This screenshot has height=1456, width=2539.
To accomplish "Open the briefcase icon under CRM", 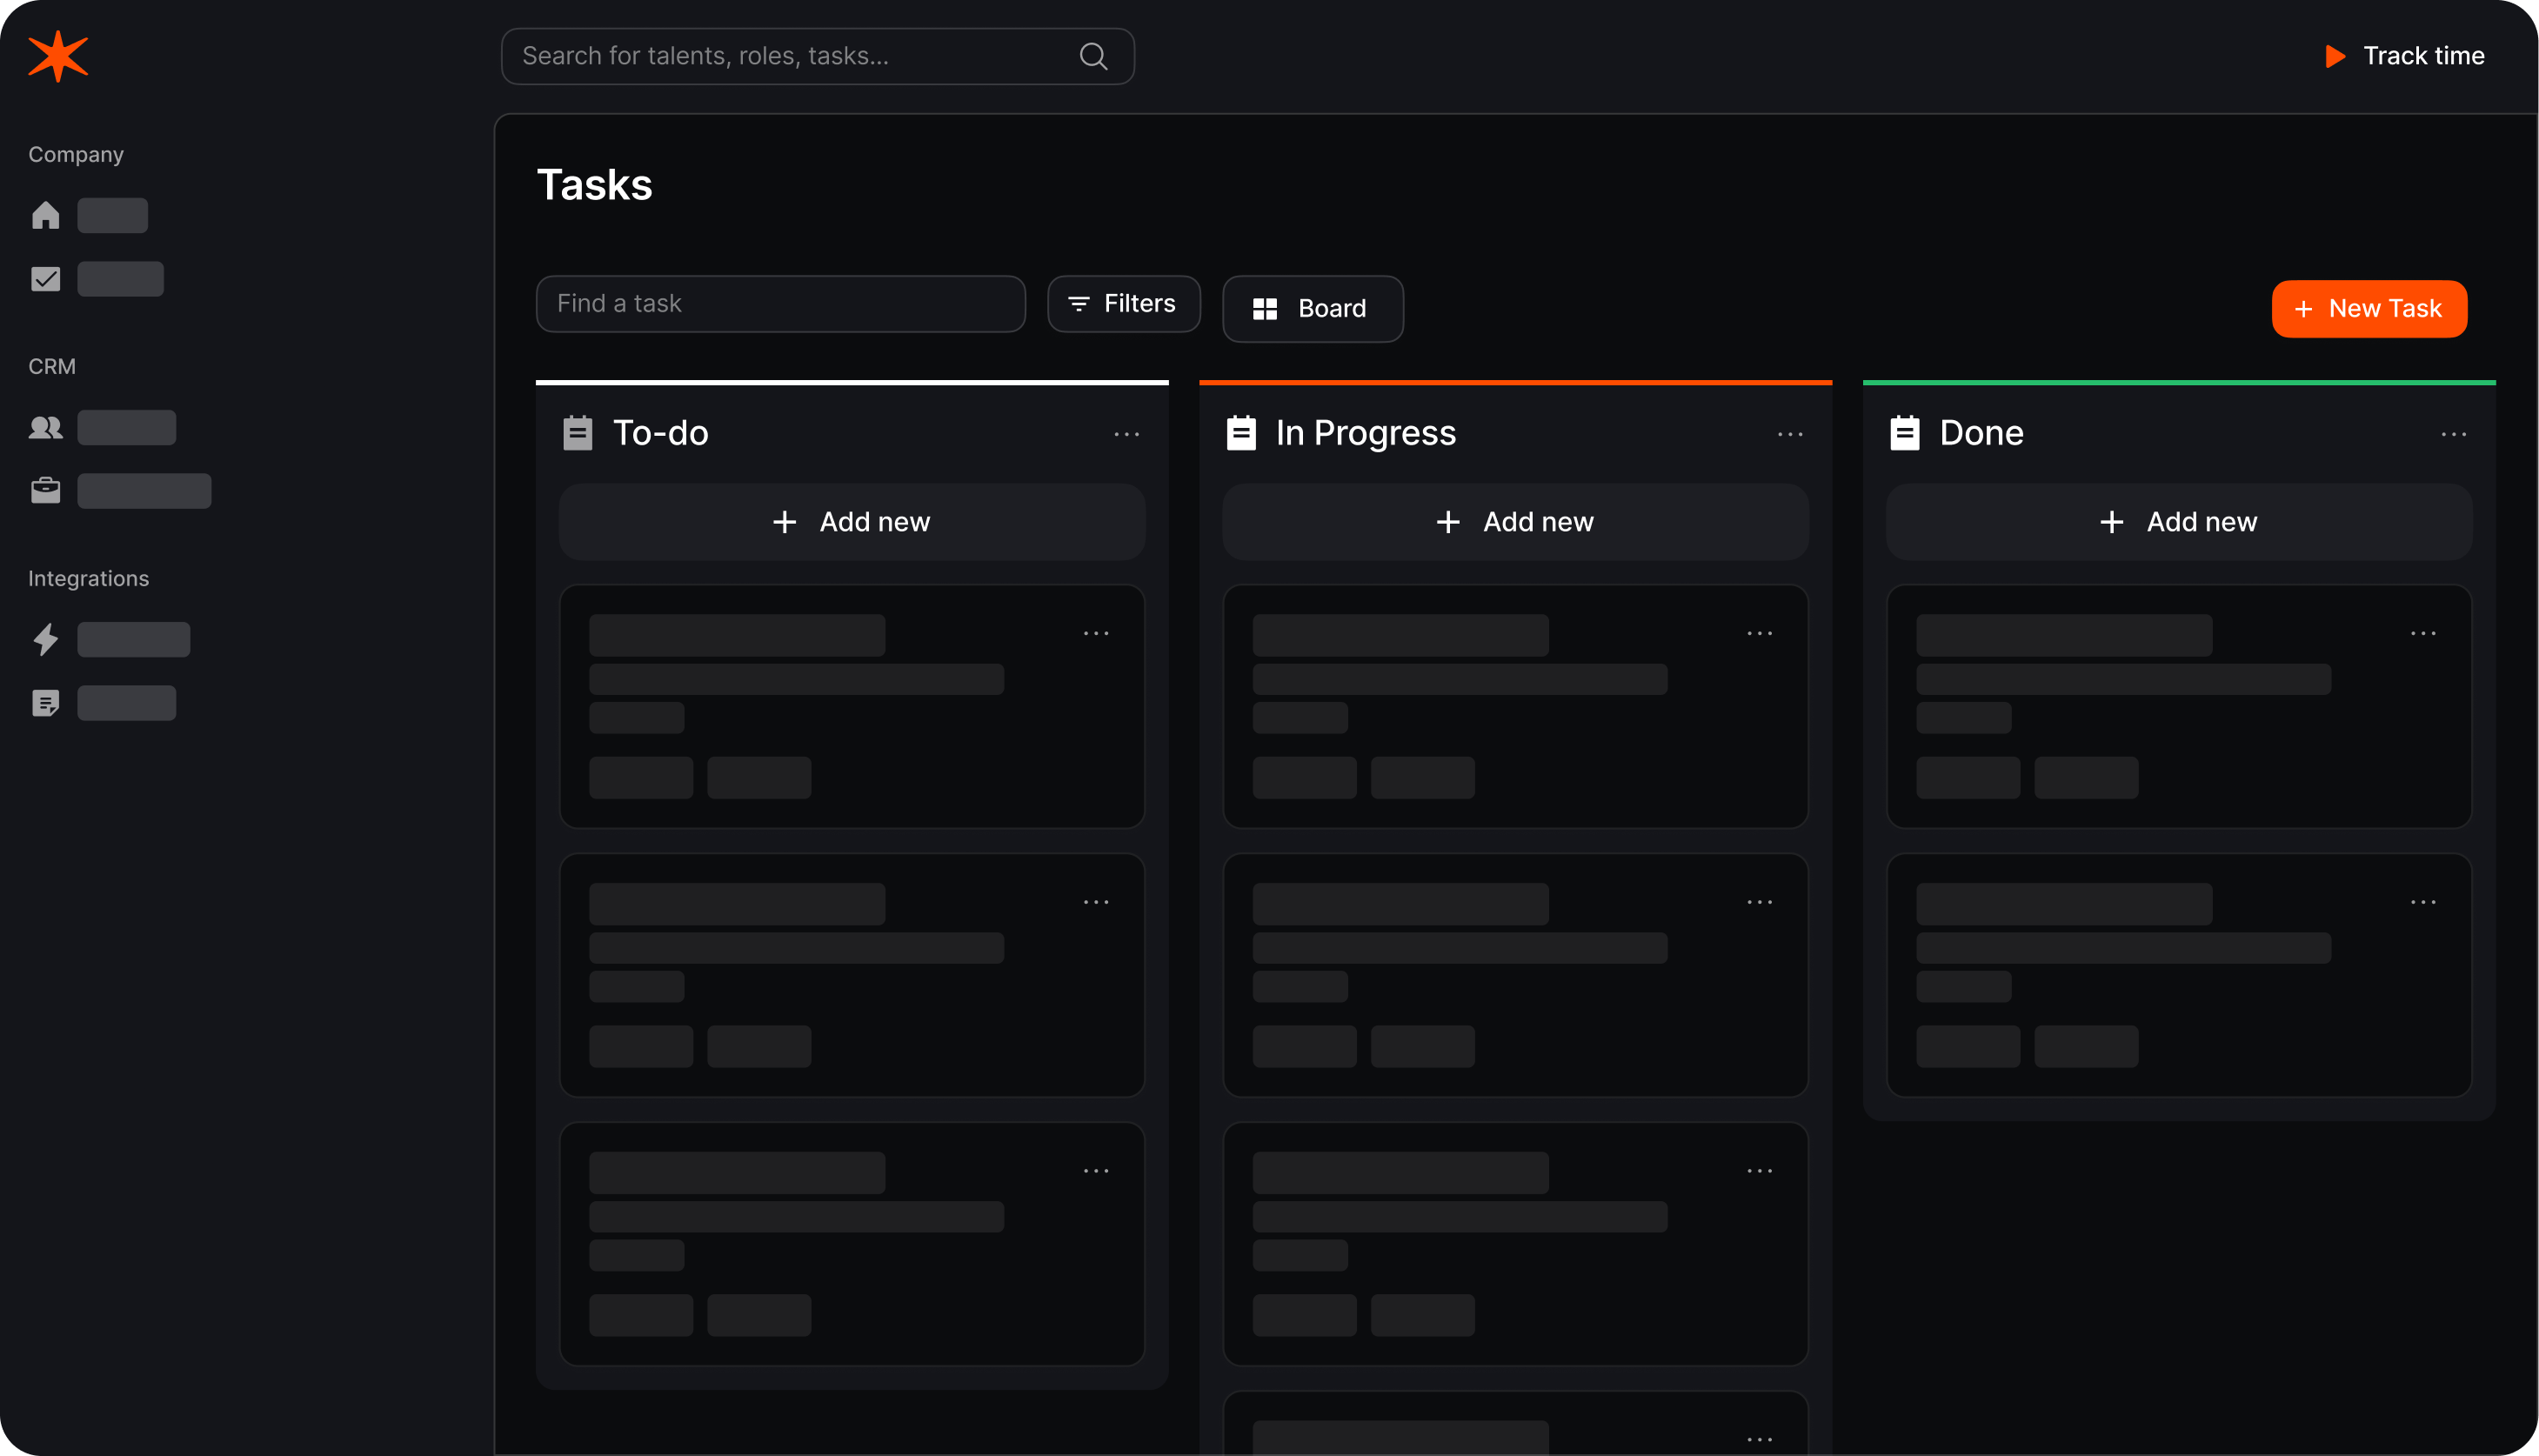I will pos(45,491).
